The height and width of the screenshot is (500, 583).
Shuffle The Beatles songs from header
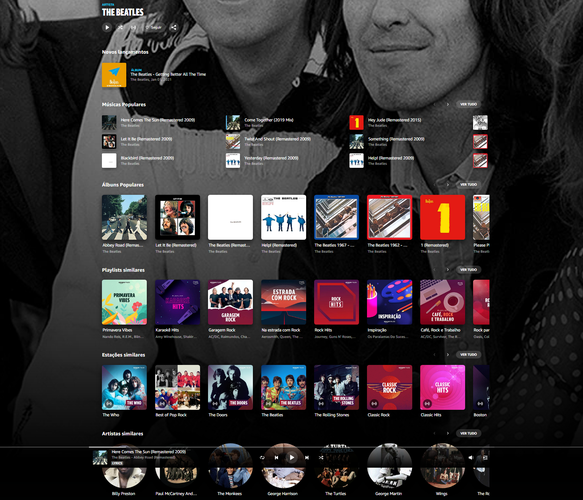click(120, 27)
